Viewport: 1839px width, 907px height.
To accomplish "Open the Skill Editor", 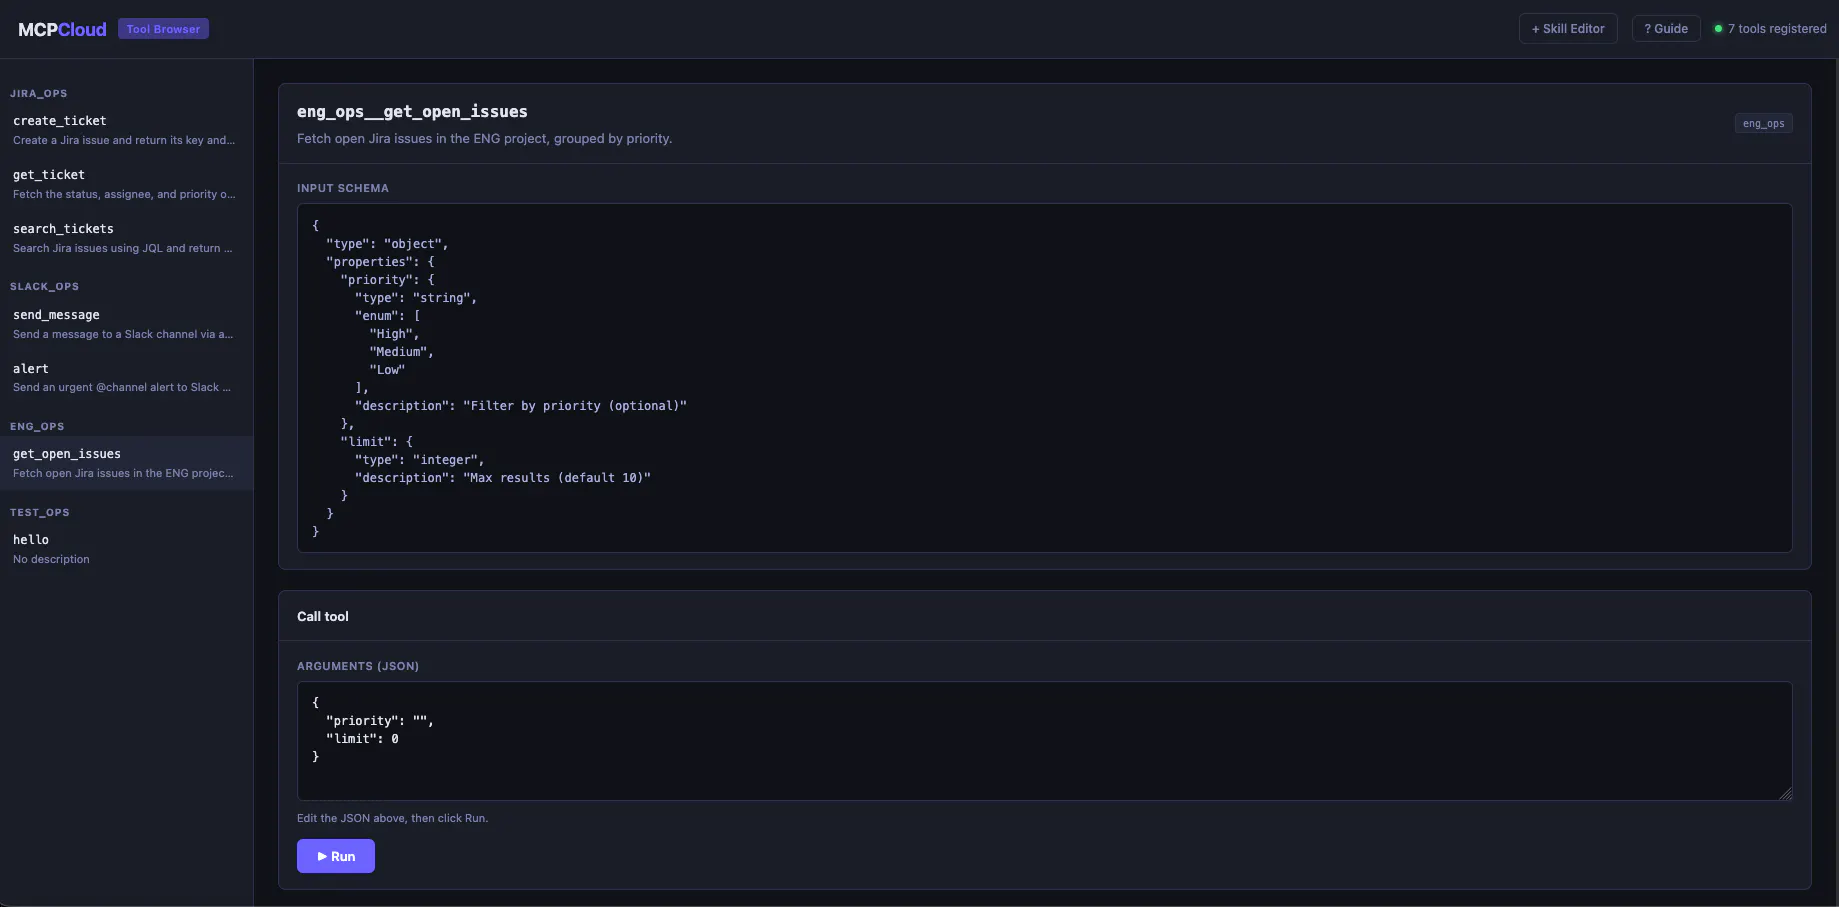I will (x=1568, y=29).
